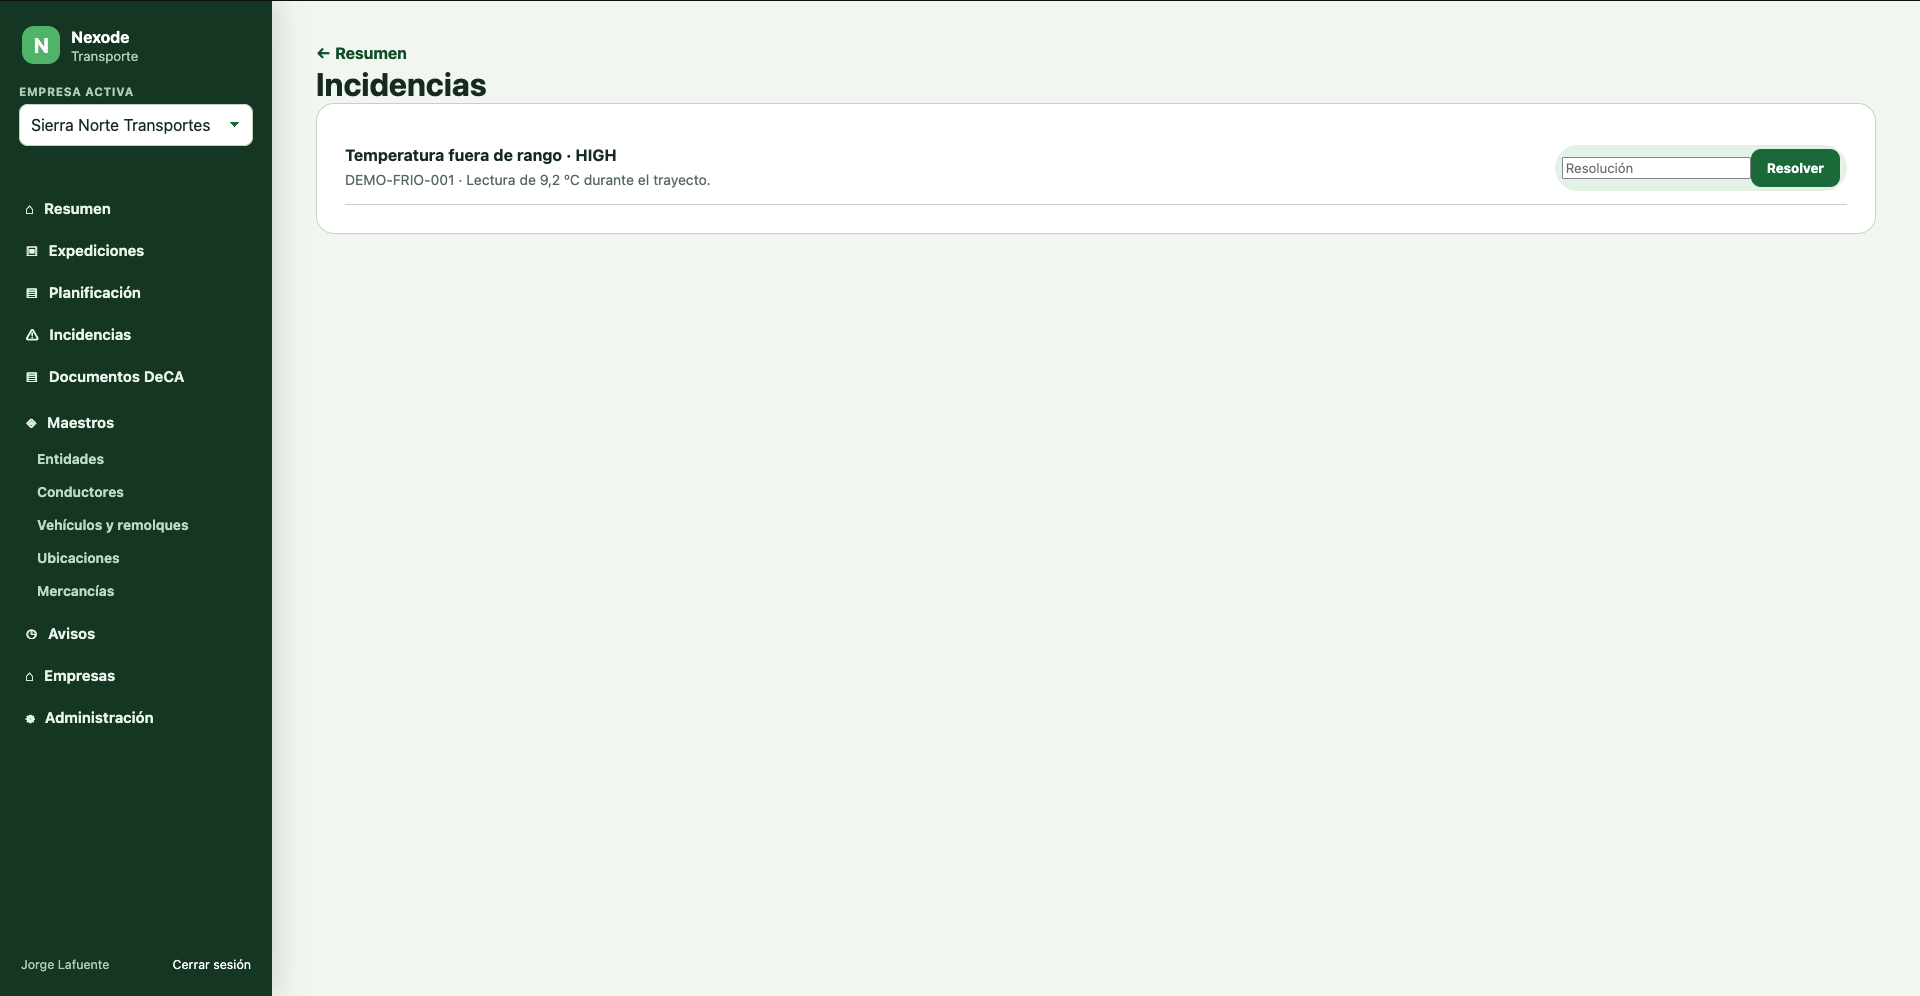Click the clock icon beside Avisos
Image resolution: width=1920 pixels, height=996 pixels.
32,634
